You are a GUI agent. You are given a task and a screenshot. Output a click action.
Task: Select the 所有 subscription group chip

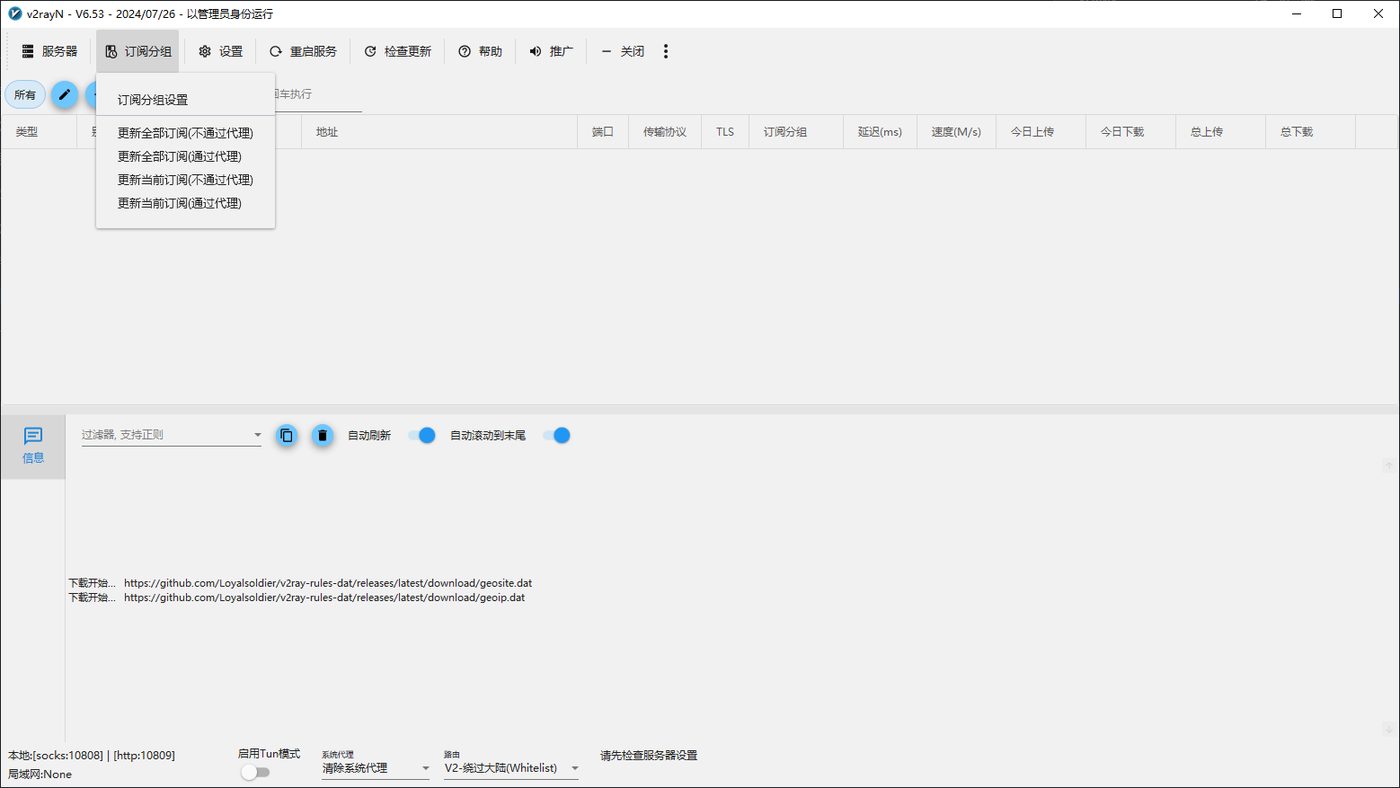(25, 95)
